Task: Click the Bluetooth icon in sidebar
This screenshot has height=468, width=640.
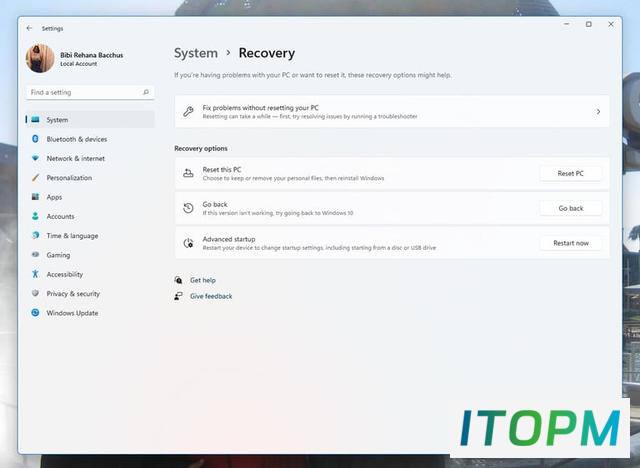Action: tap(36, 139)
